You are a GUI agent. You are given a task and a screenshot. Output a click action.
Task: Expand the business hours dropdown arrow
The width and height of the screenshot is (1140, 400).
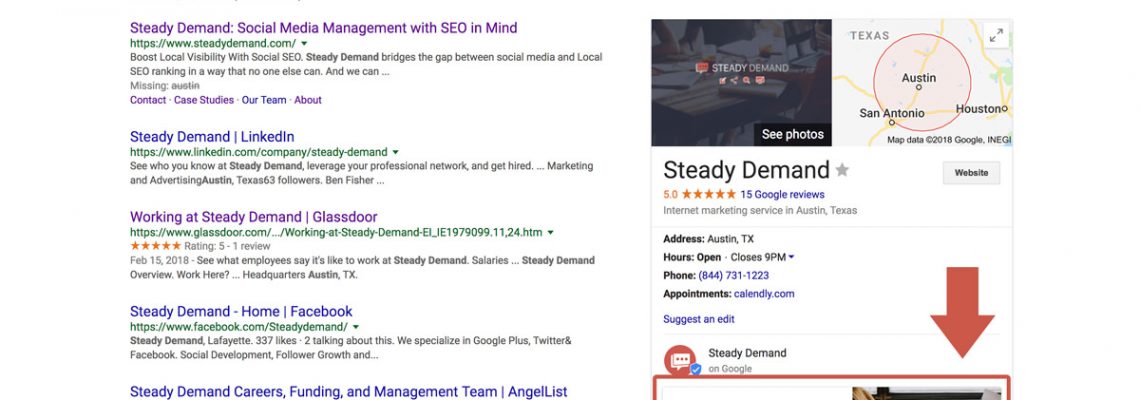pyautogui.click(x=792, y=257)
